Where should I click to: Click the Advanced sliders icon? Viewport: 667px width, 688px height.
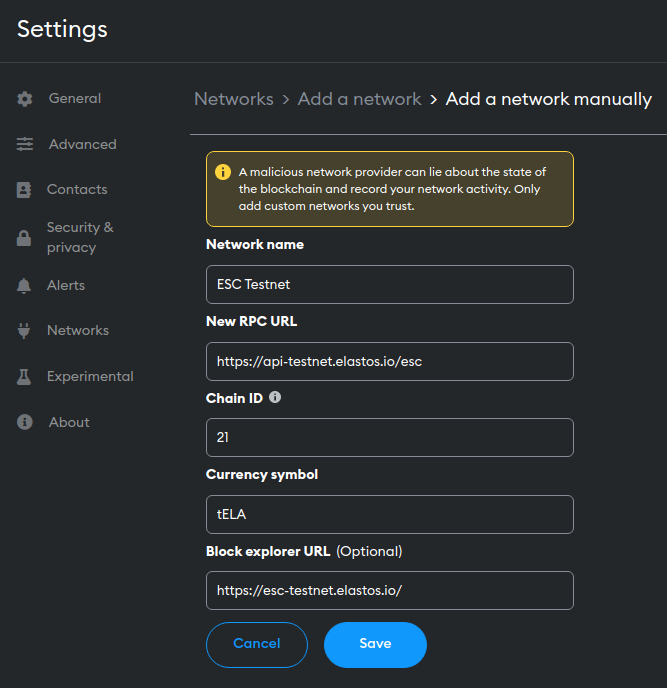(25, 144)
